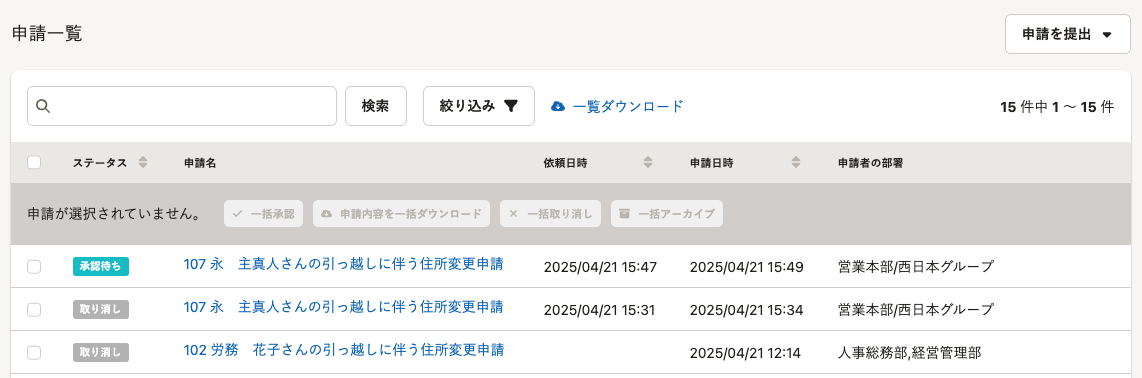Click 申請内容を一括ダウンロード button
Screen dimensions: 1142x378
click(401, 214)
